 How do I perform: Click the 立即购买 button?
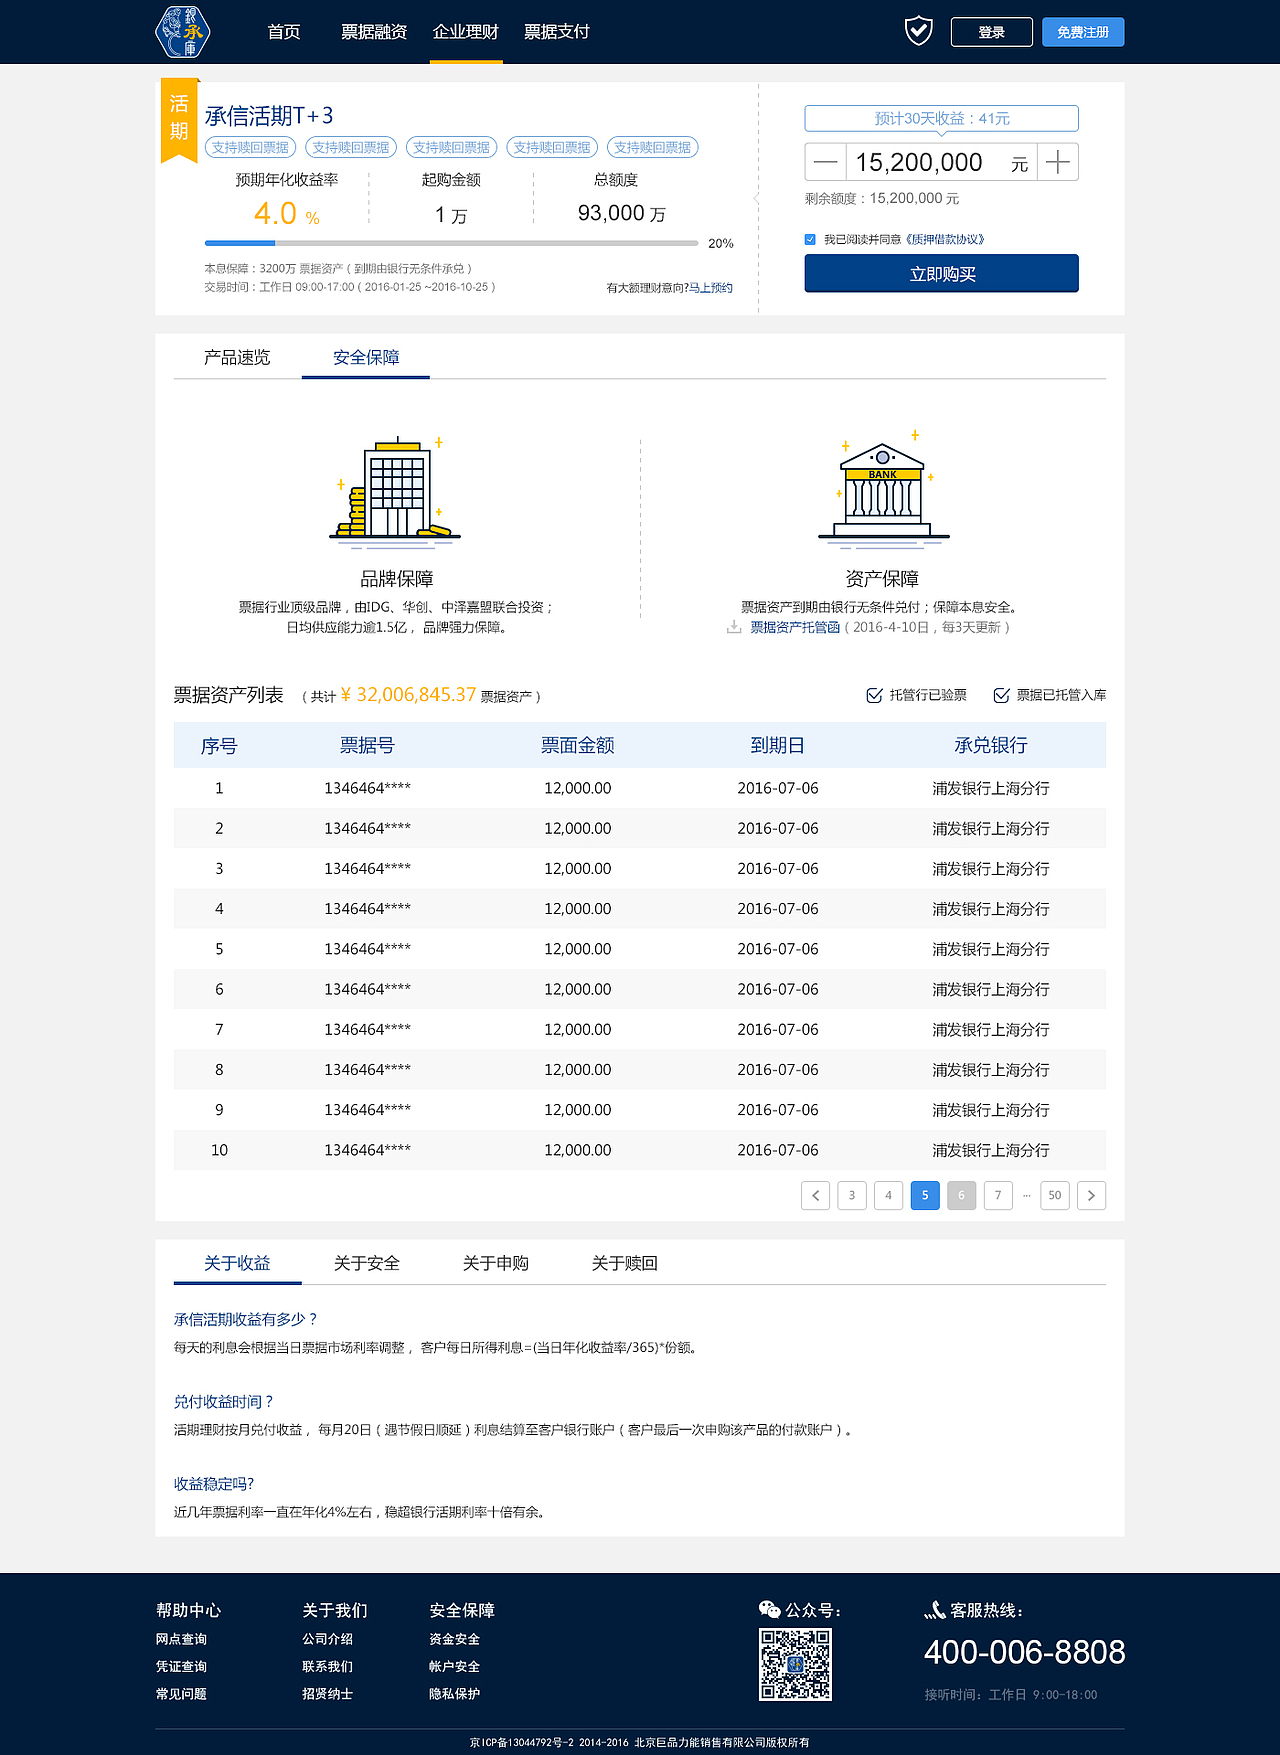942,274
